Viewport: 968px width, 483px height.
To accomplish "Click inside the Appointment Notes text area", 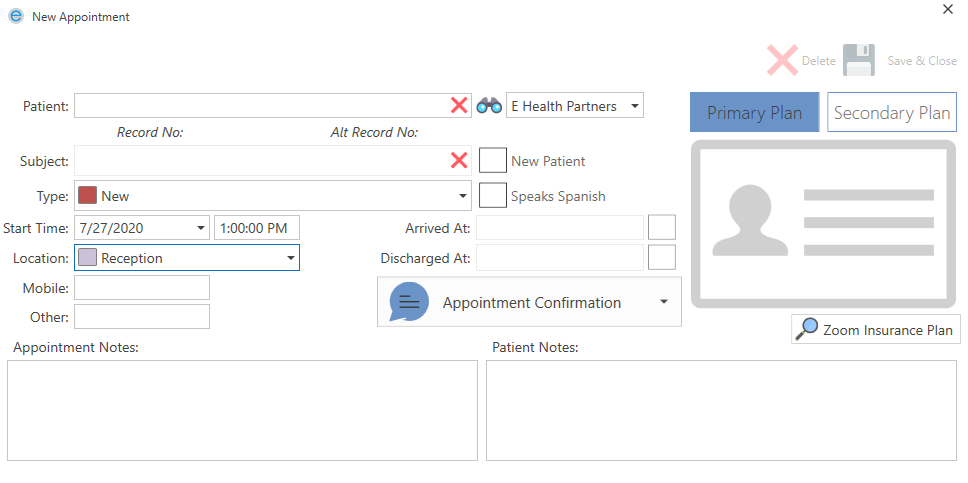I will [x=243, y=410].
